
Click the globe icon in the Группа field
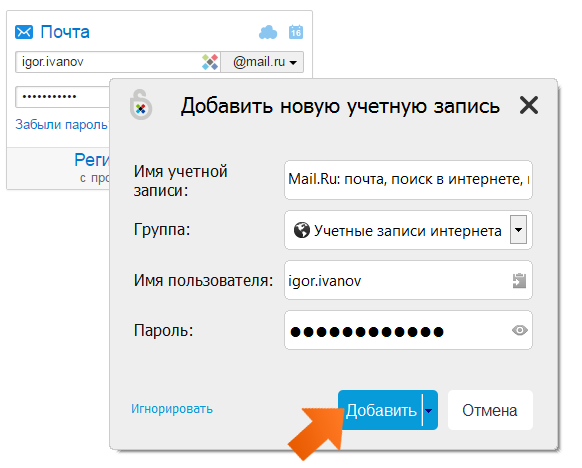click(302, 230)
